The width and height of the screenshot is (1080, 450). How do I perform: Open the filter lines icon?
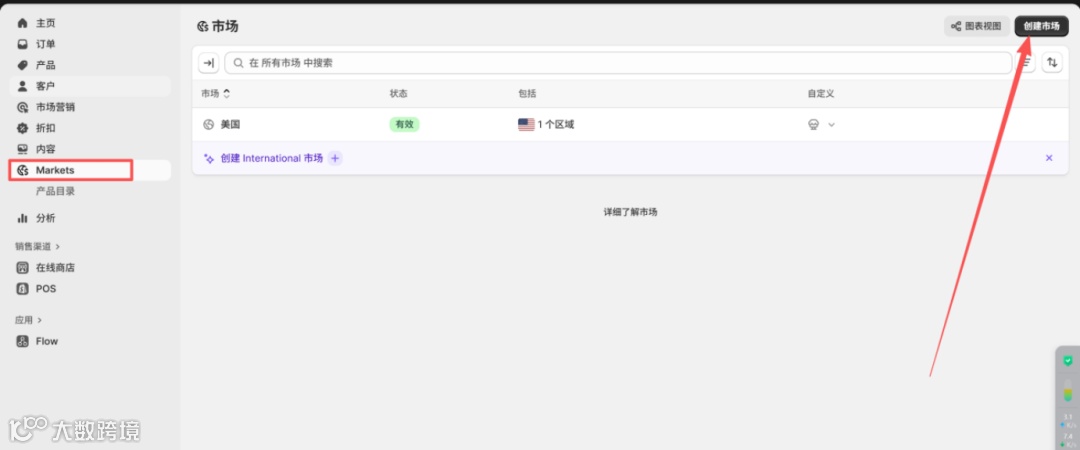[x=1026, y=63]
